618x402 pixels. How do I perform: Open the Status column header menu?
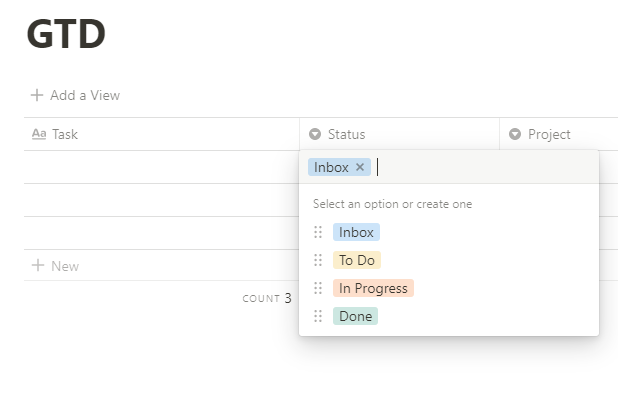pos(346,134)
